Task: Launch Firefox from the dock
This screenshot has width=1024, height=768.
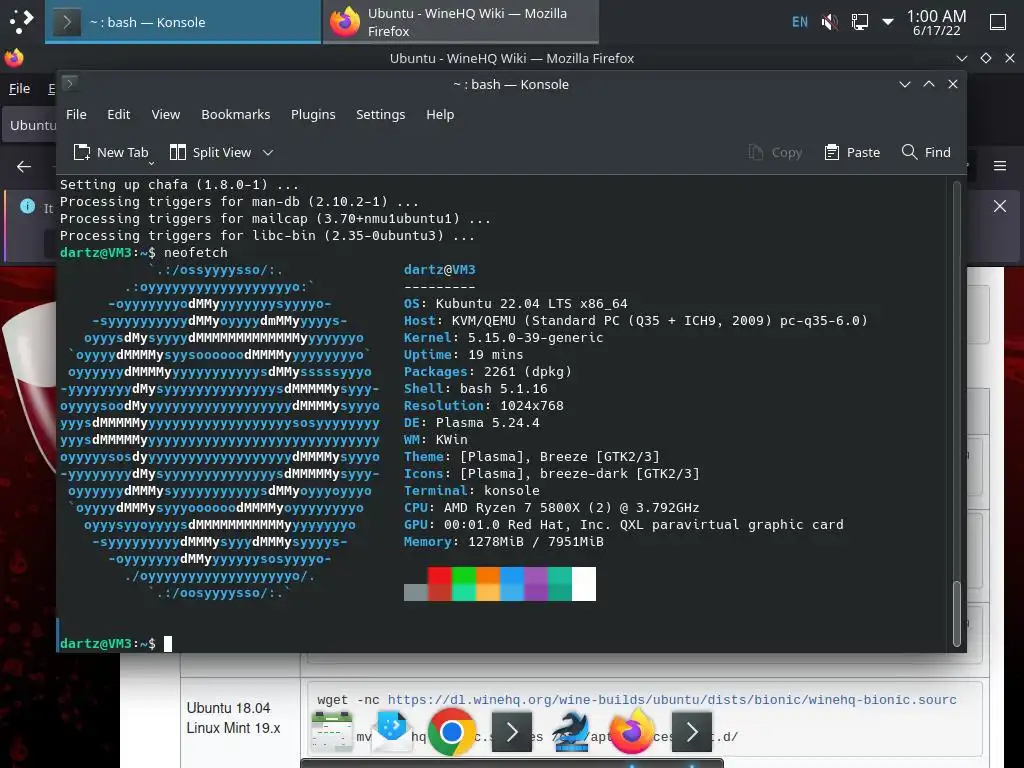Action: point(632,732)
